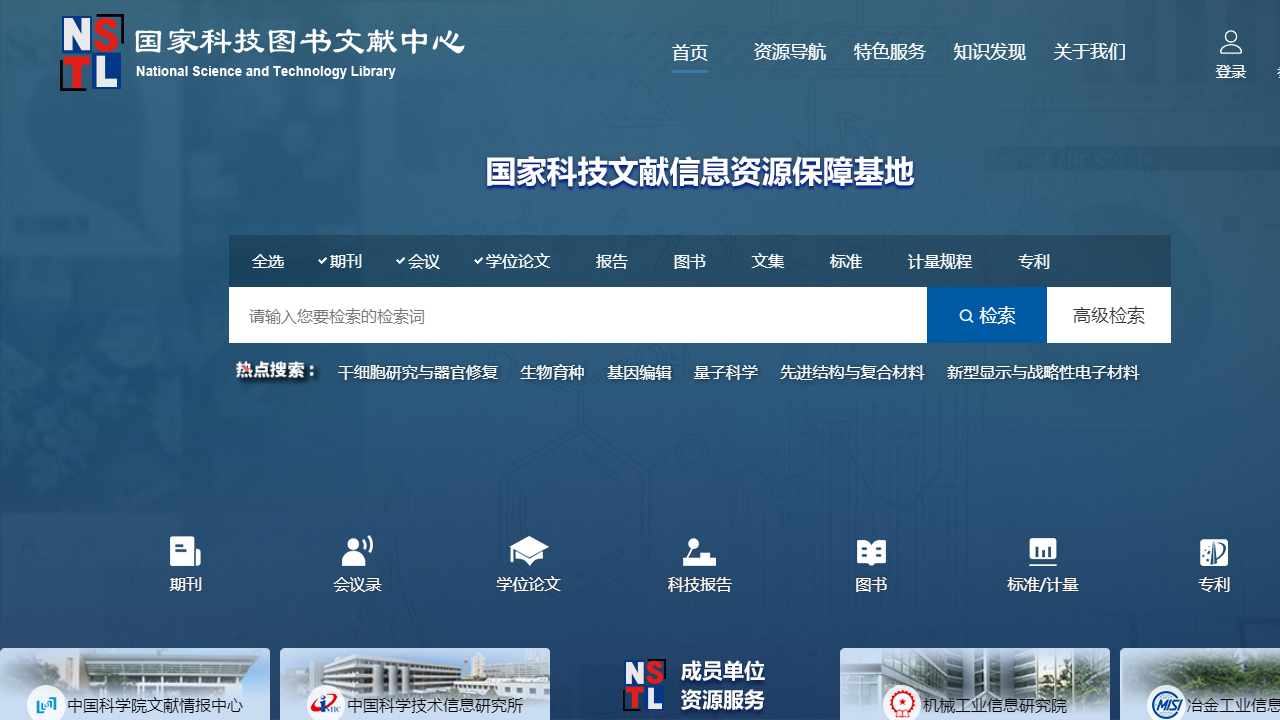This screenshot has width=1280, height=720.
Task: Check the 标准 search type
Action: [x=846, y=261]
